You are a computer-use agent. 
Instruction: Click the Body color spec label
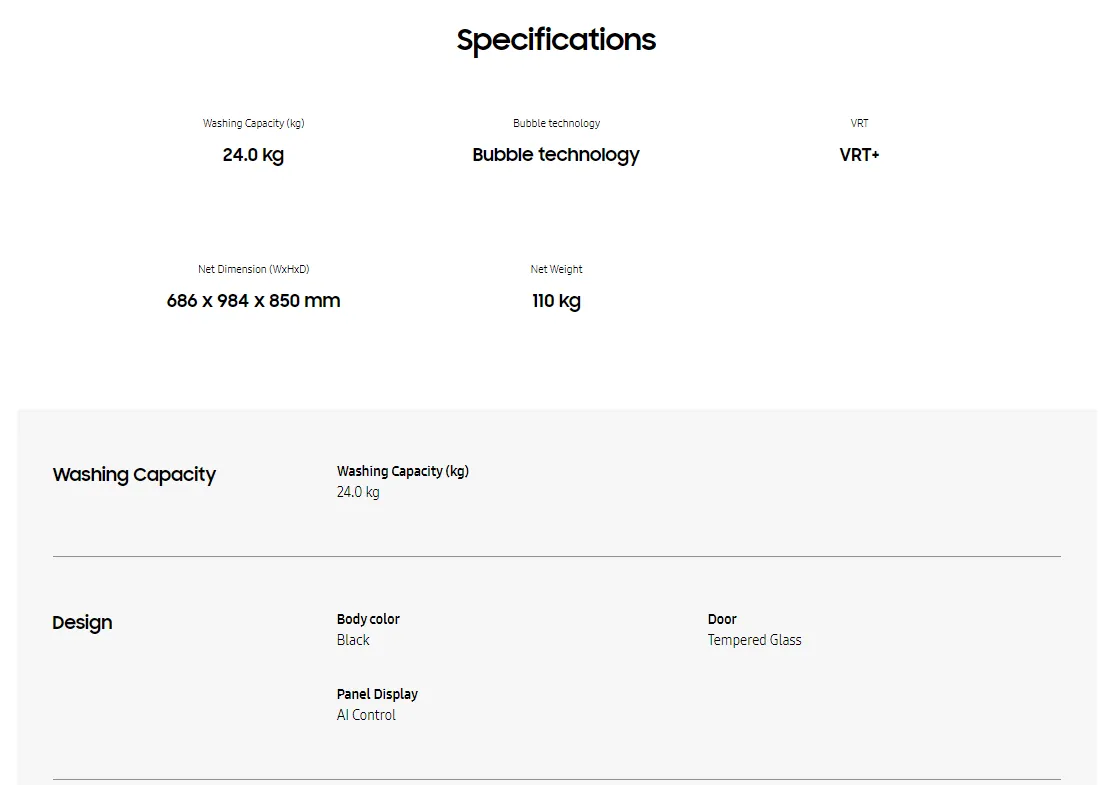(368, 620)
